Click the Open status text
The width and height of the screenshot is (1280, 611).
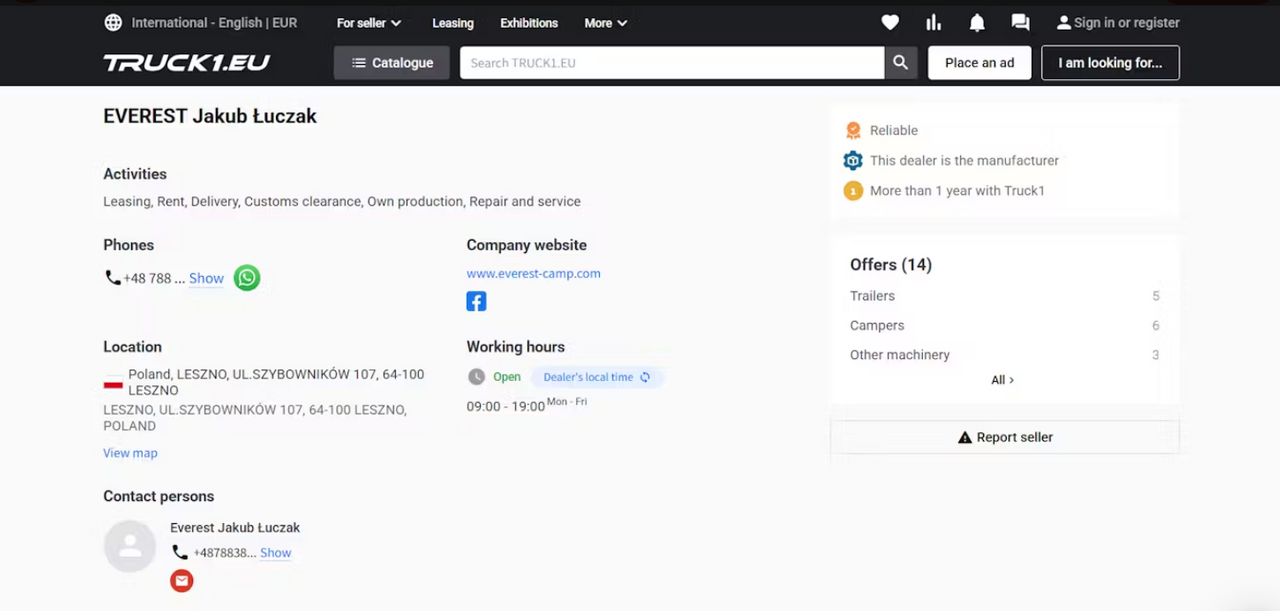tap(507, 377)
